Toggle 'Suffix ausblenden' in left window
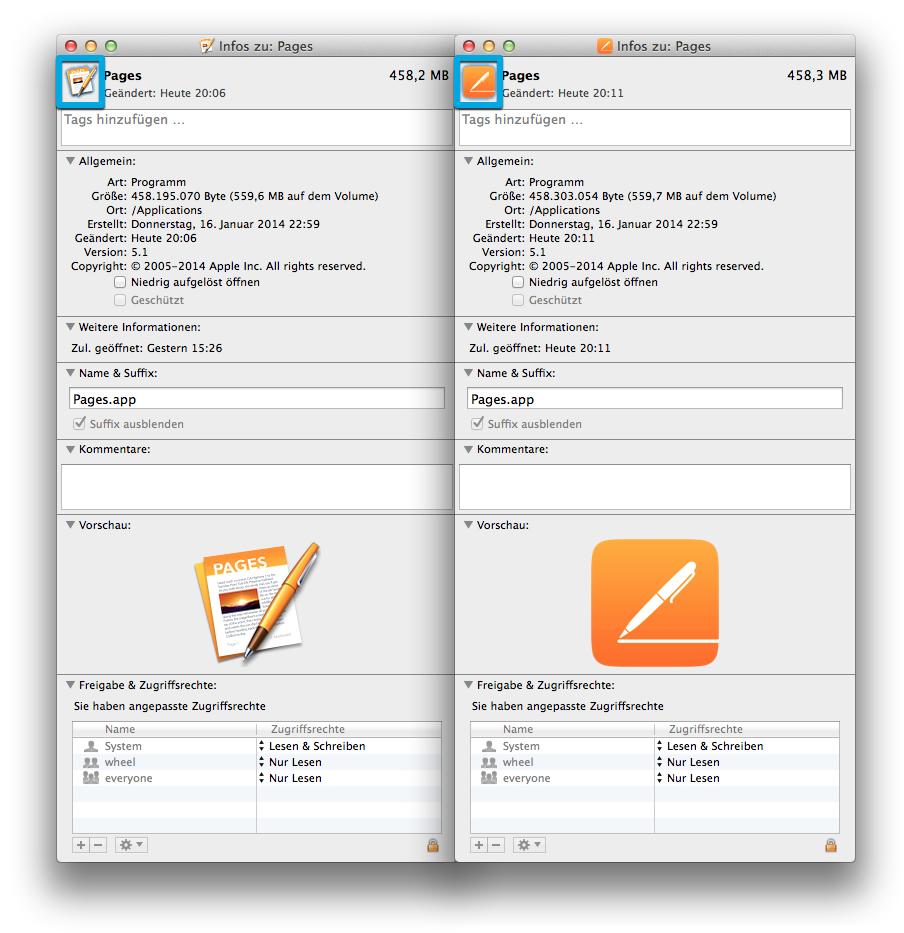The height and width of the screenshot is (933, 904). [79, 424]
